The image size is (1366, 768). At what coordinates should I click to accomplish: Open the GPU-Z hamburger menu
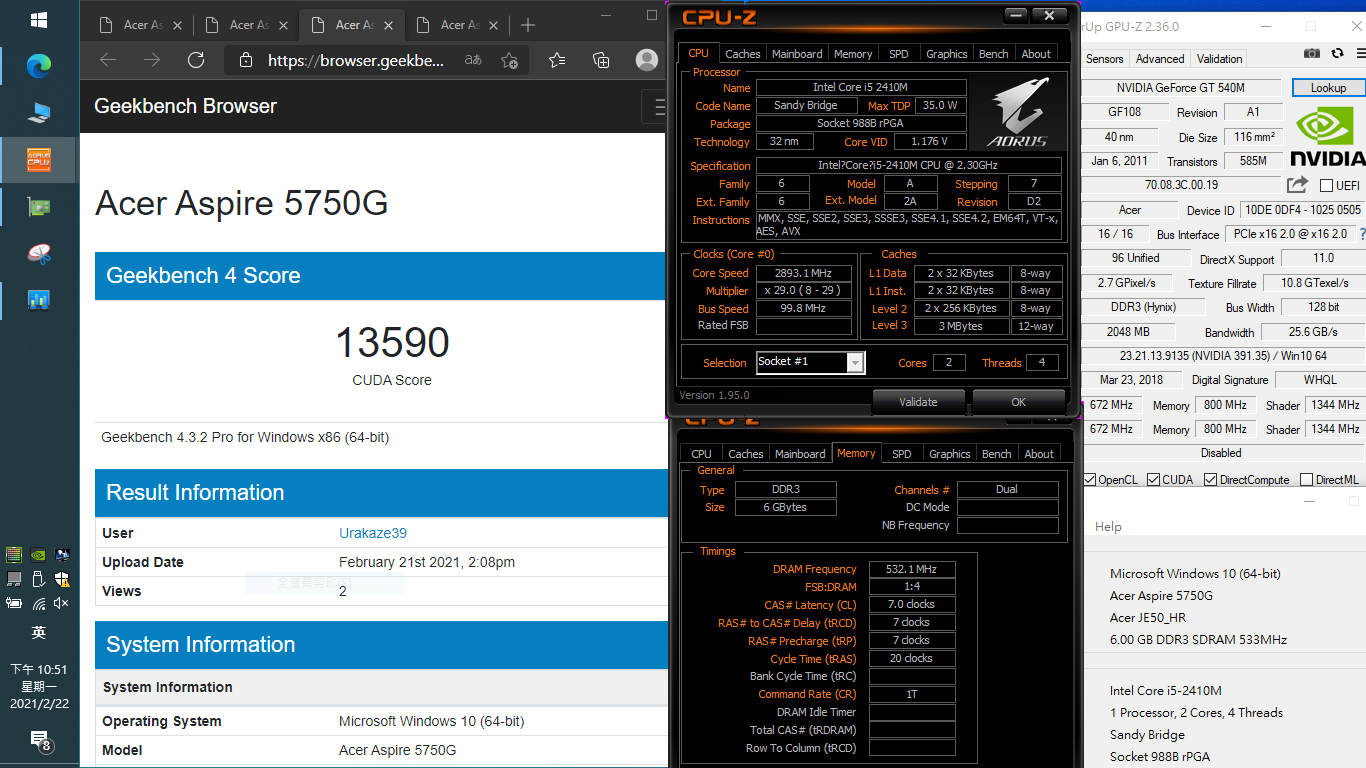tap(1360, 53)
